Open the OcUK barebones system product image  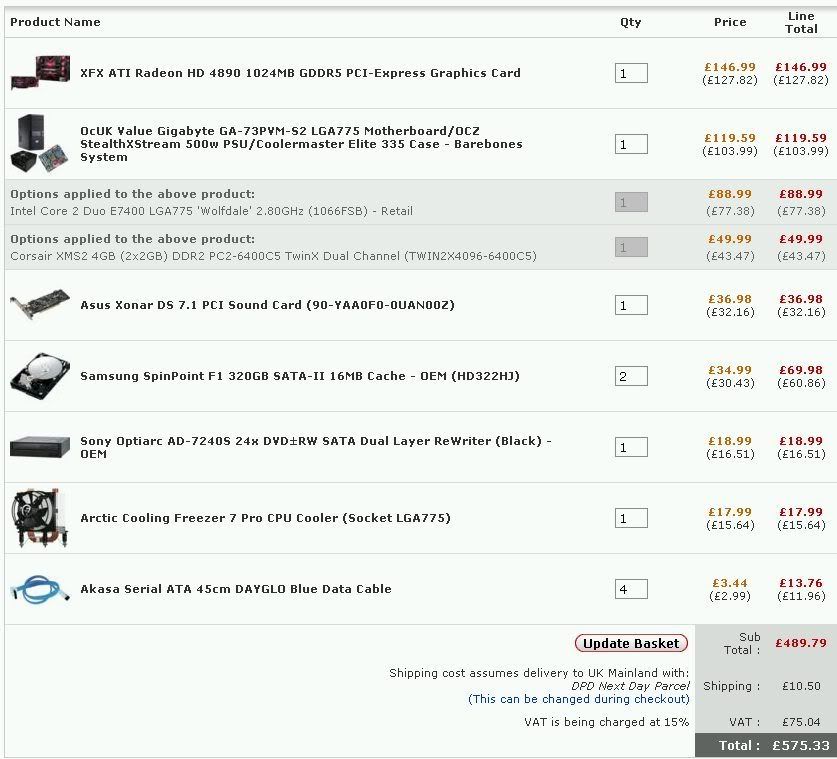pos(40,144)
